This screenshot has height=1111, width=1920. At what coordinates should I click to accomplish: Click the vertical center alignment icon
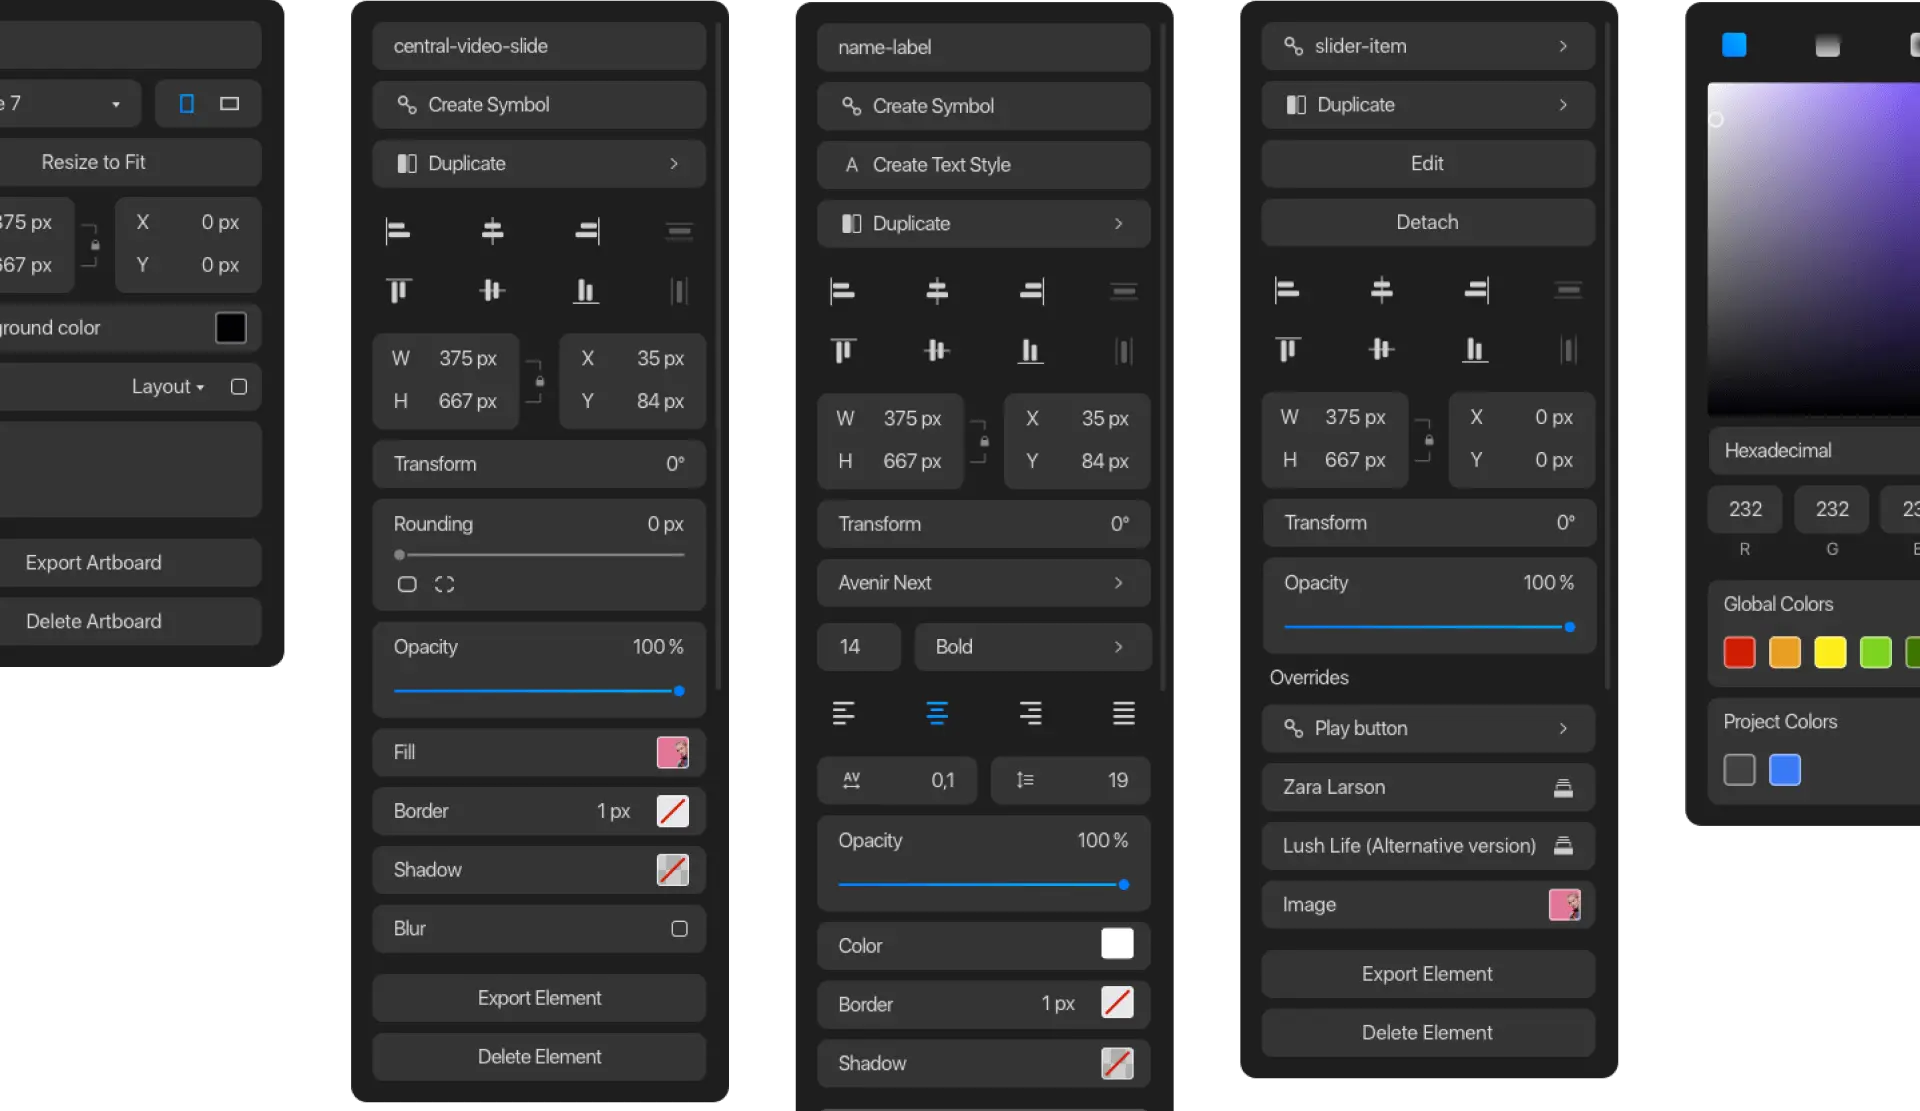[492, 290]
